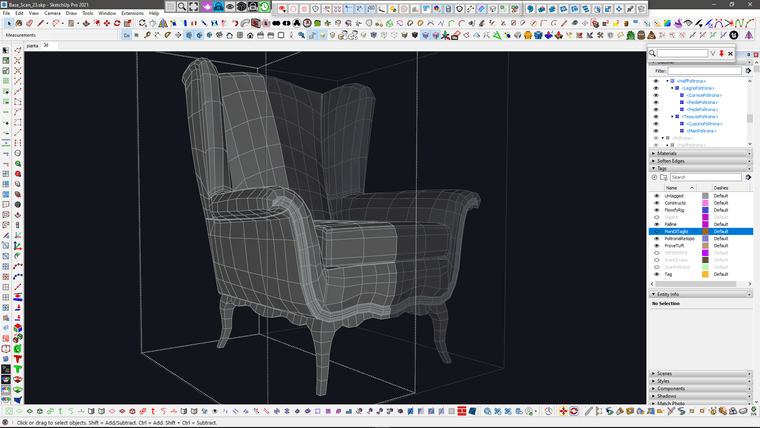Screen dimensions: 760x428
Task: Toggle visibility of the Palline tag
Action: coord(656,224)
